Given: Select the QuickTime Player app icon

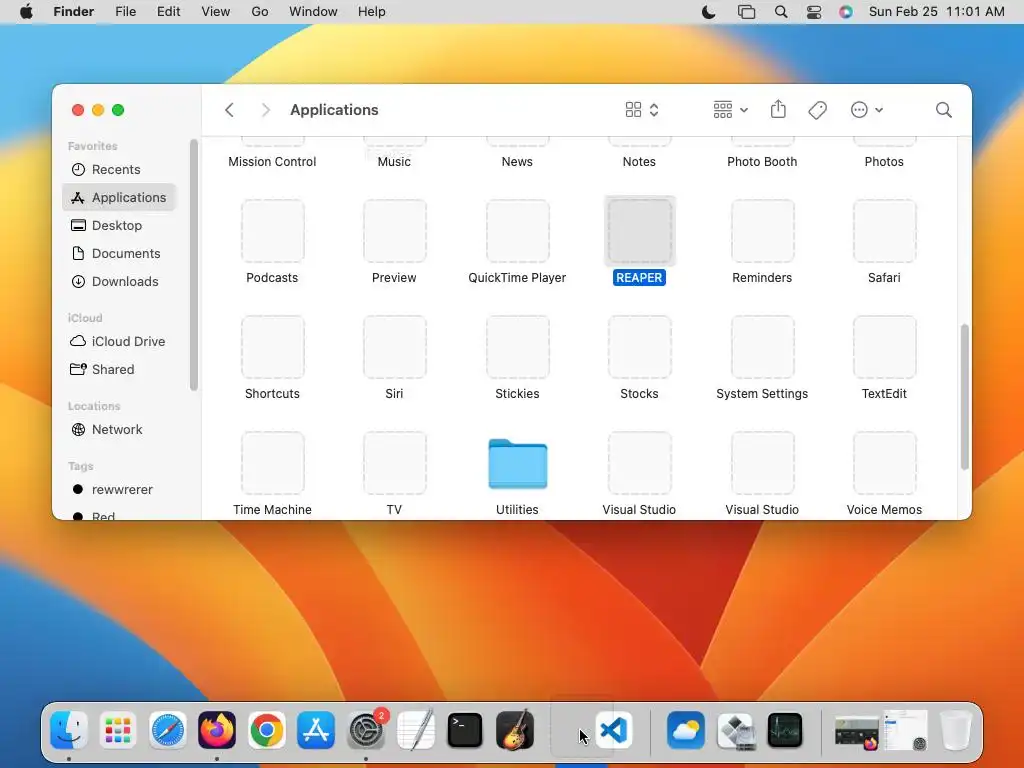Looking at the screenshot, I should tap(517, 231).
